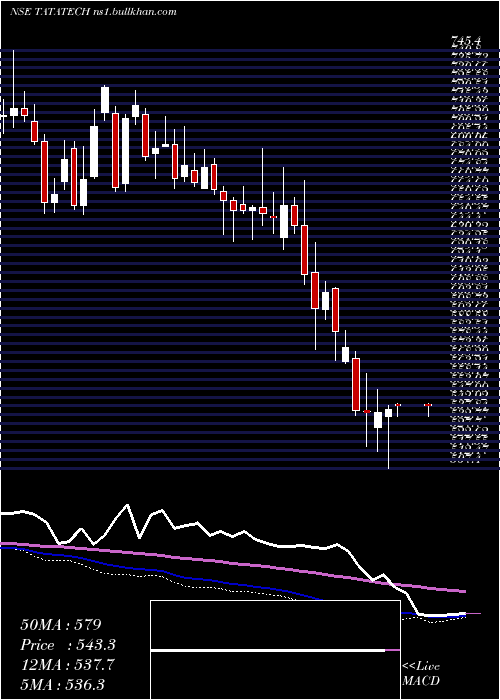Click the last red candlestick at far right
The width and height of the screenshot is (500, 700).
428,409
